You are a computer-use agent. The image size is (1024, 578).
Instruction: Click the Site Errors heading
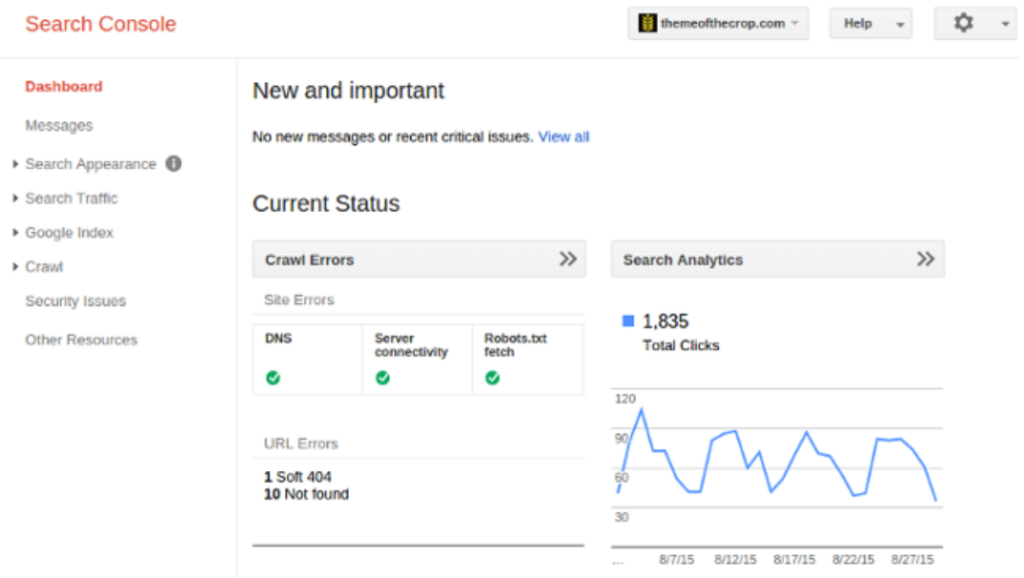299,300
